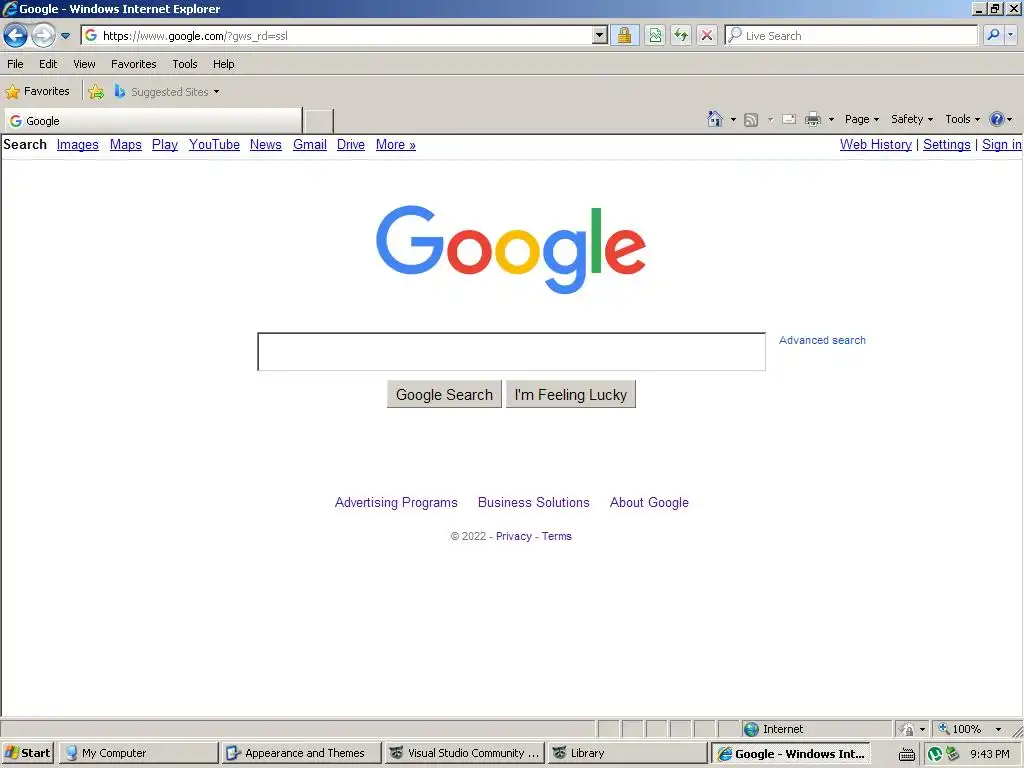Open the File menu
The width and height of the screenshot is (1024, 768).
[15, 64]
